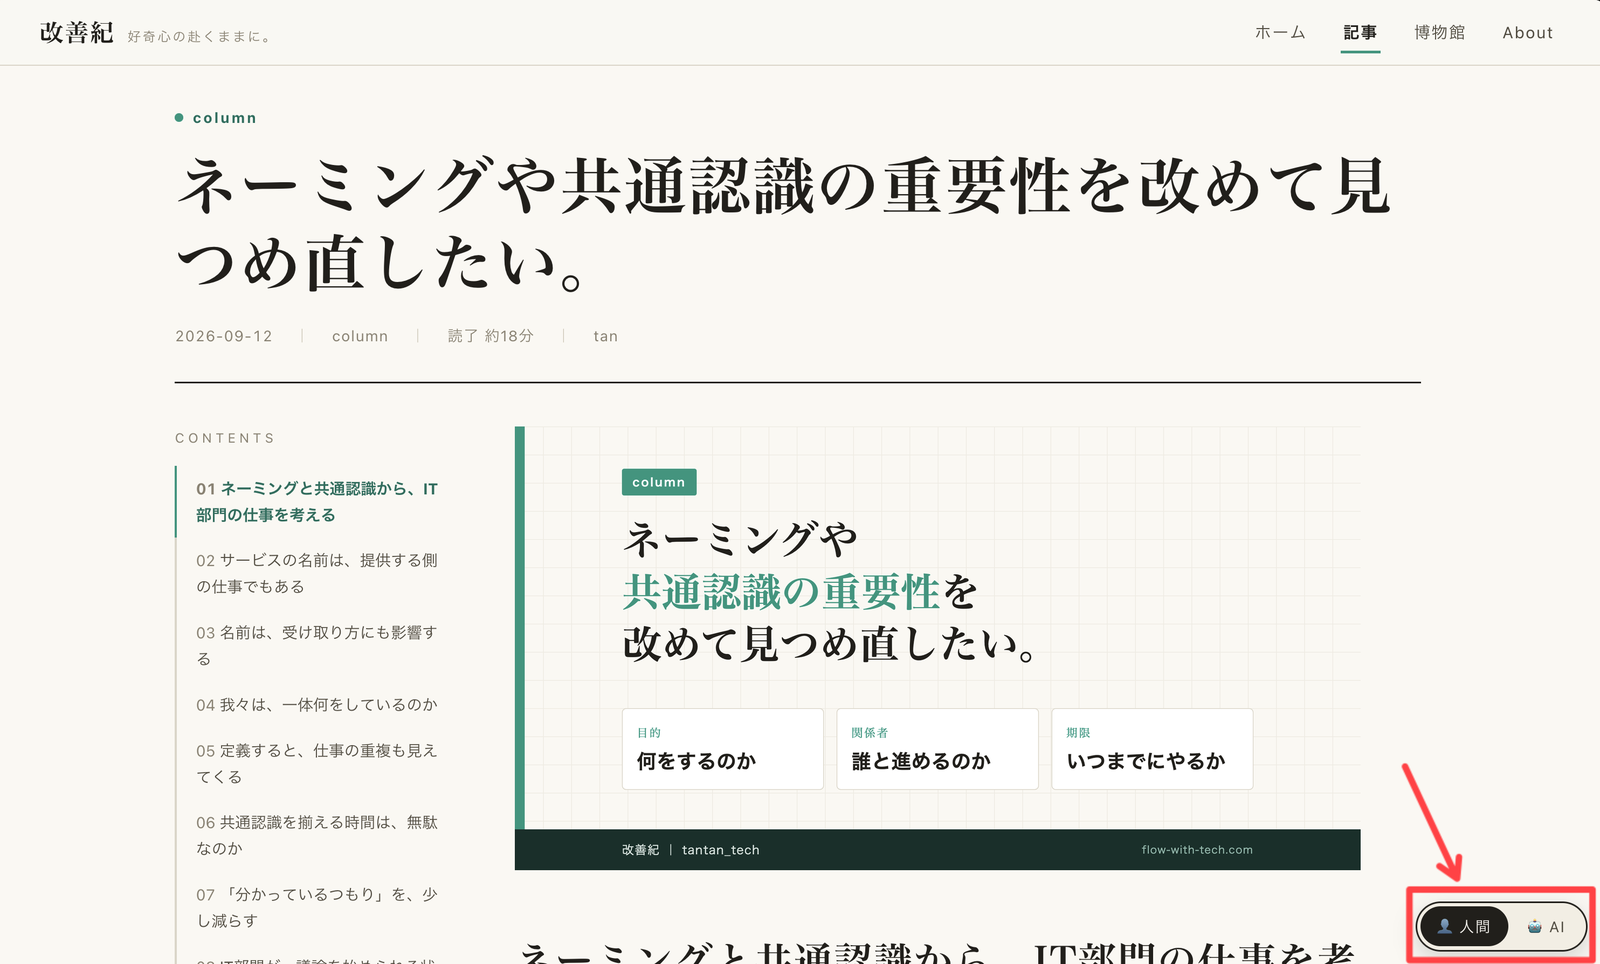
Task: Open the 記事 navigation item
Action: pos(1360,33)
